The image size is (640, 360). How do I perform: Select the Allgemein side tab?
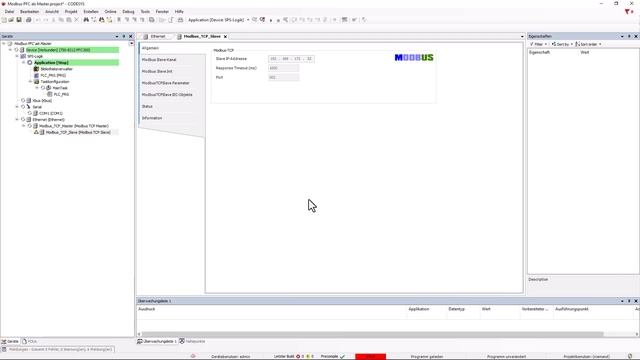coord(150,48)
